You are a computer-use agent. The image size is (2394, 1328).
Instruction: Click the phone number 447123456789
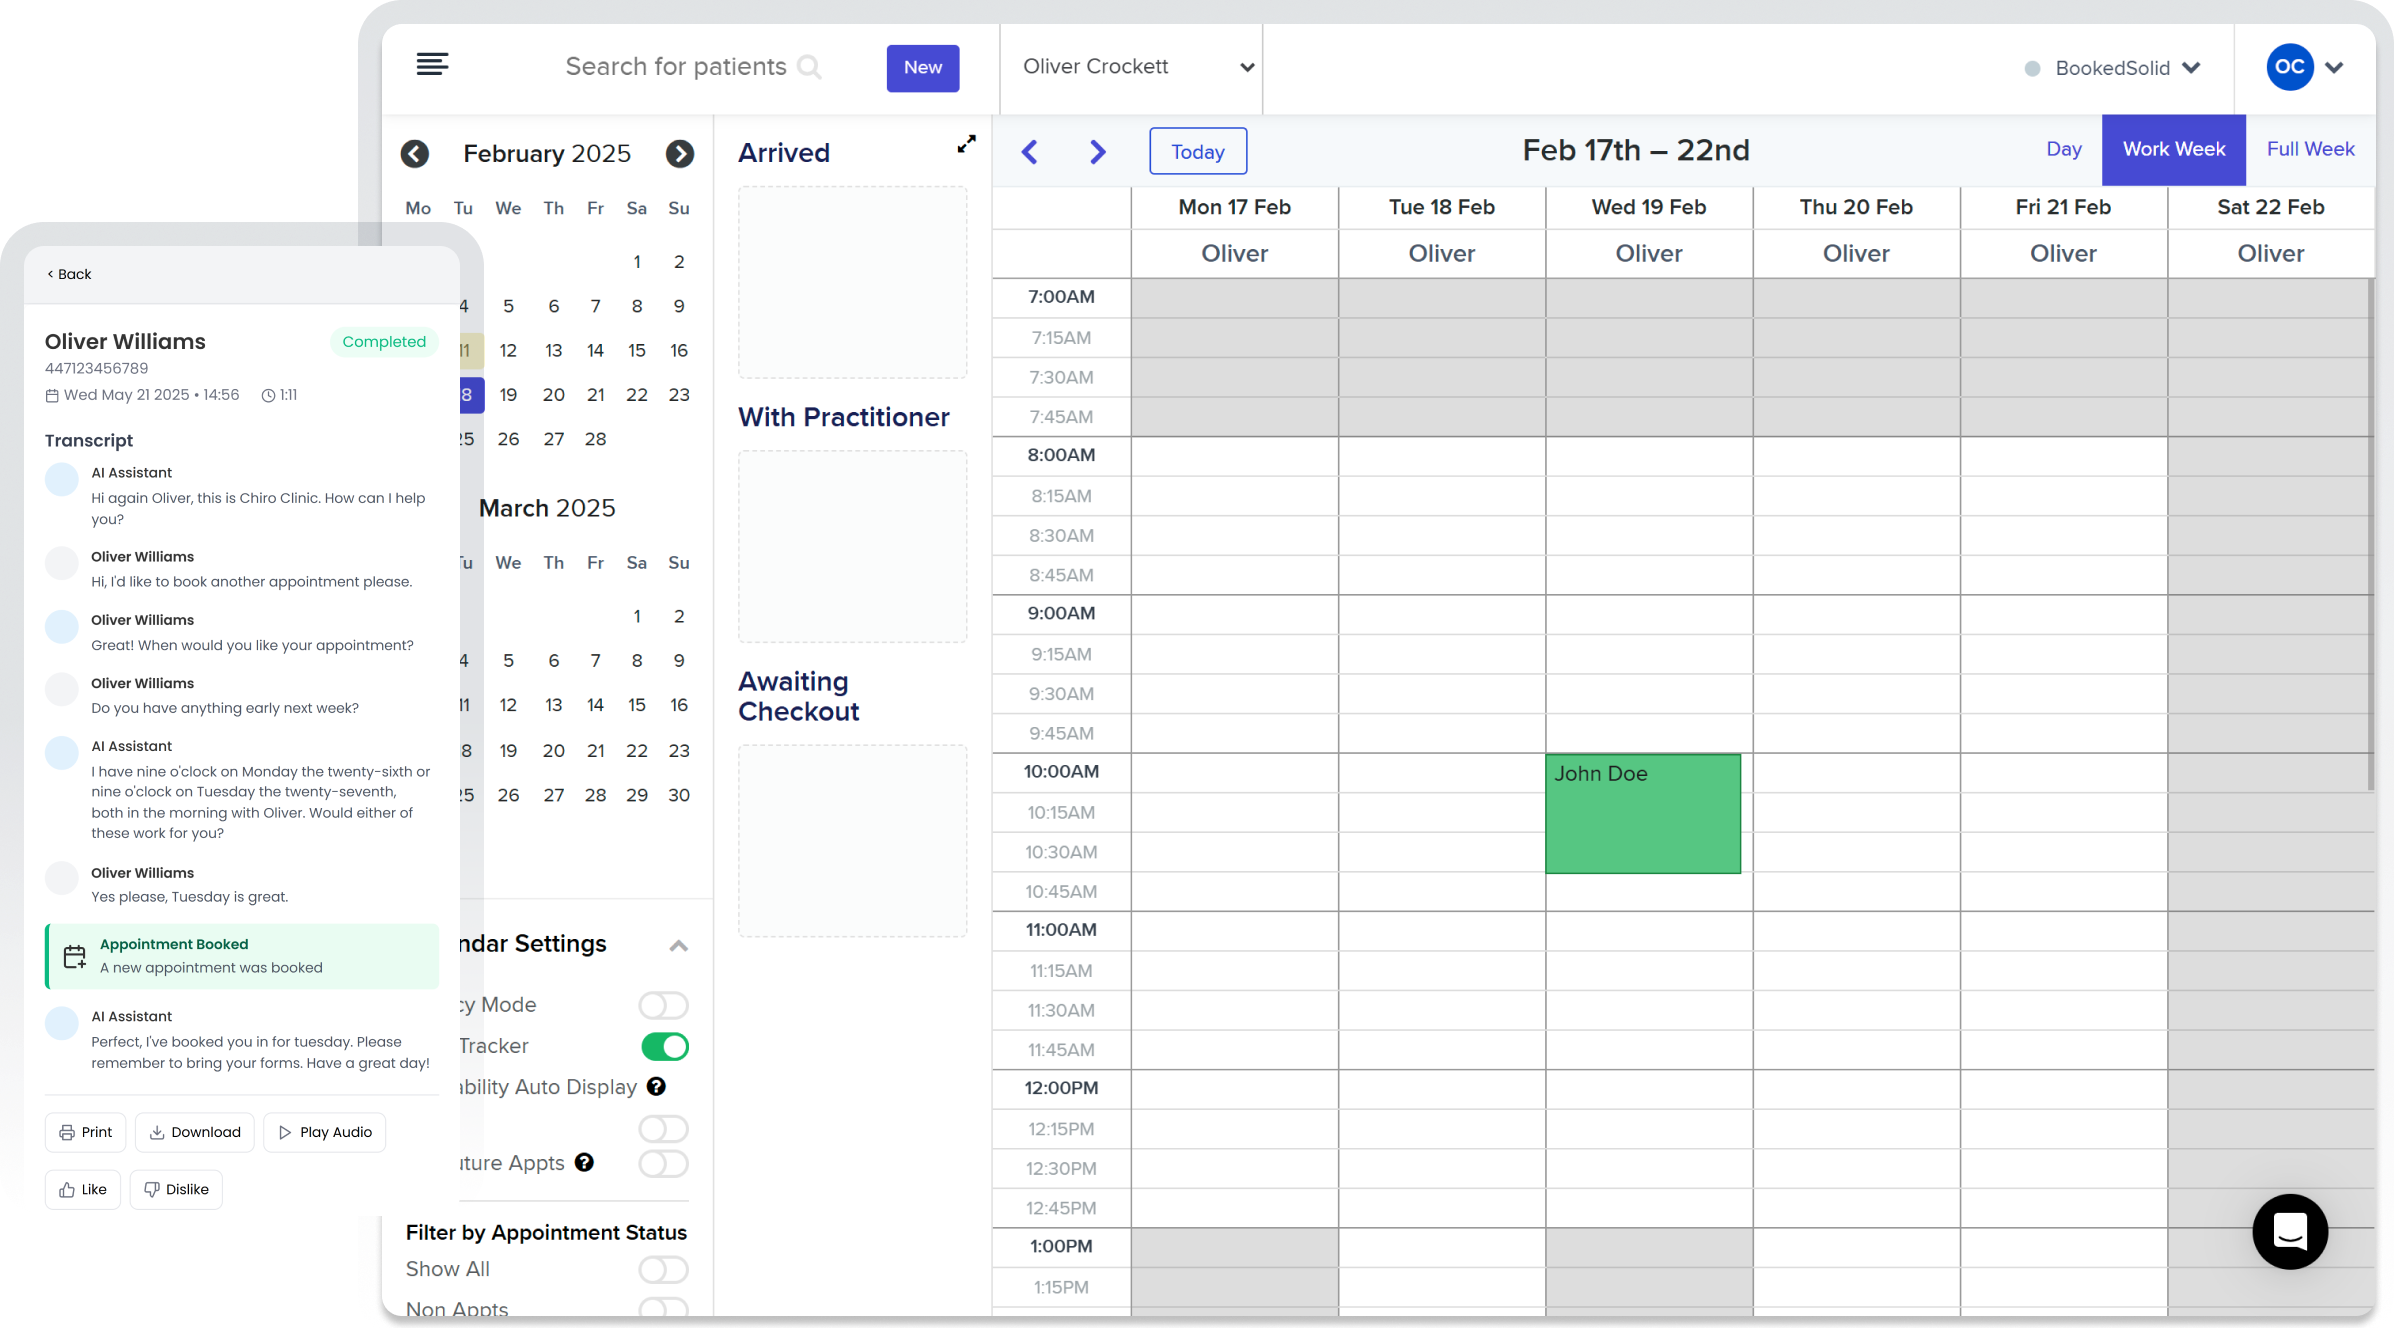[x=96, y=369]
